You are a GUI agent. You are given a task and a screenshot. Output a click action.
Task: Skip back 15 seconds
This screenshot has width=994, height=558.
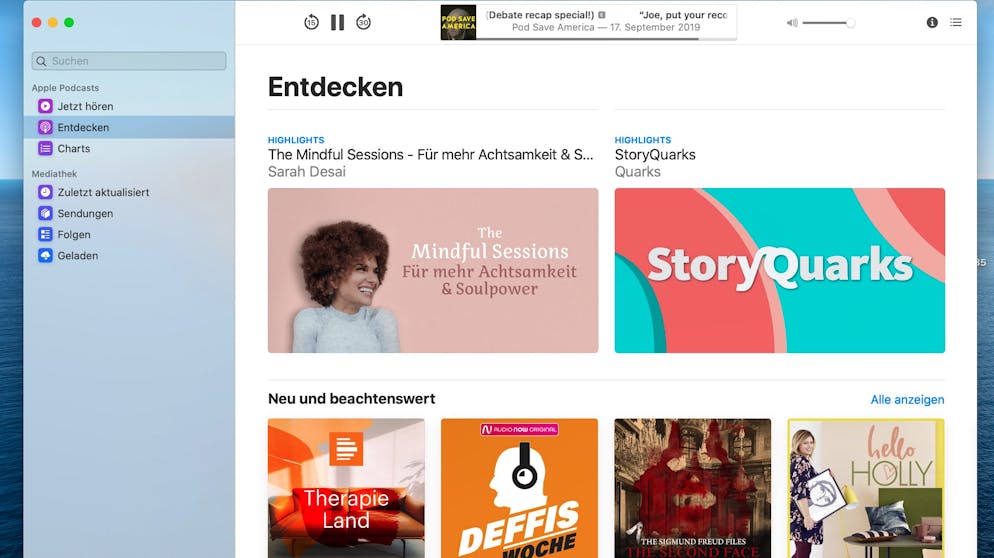311,22
